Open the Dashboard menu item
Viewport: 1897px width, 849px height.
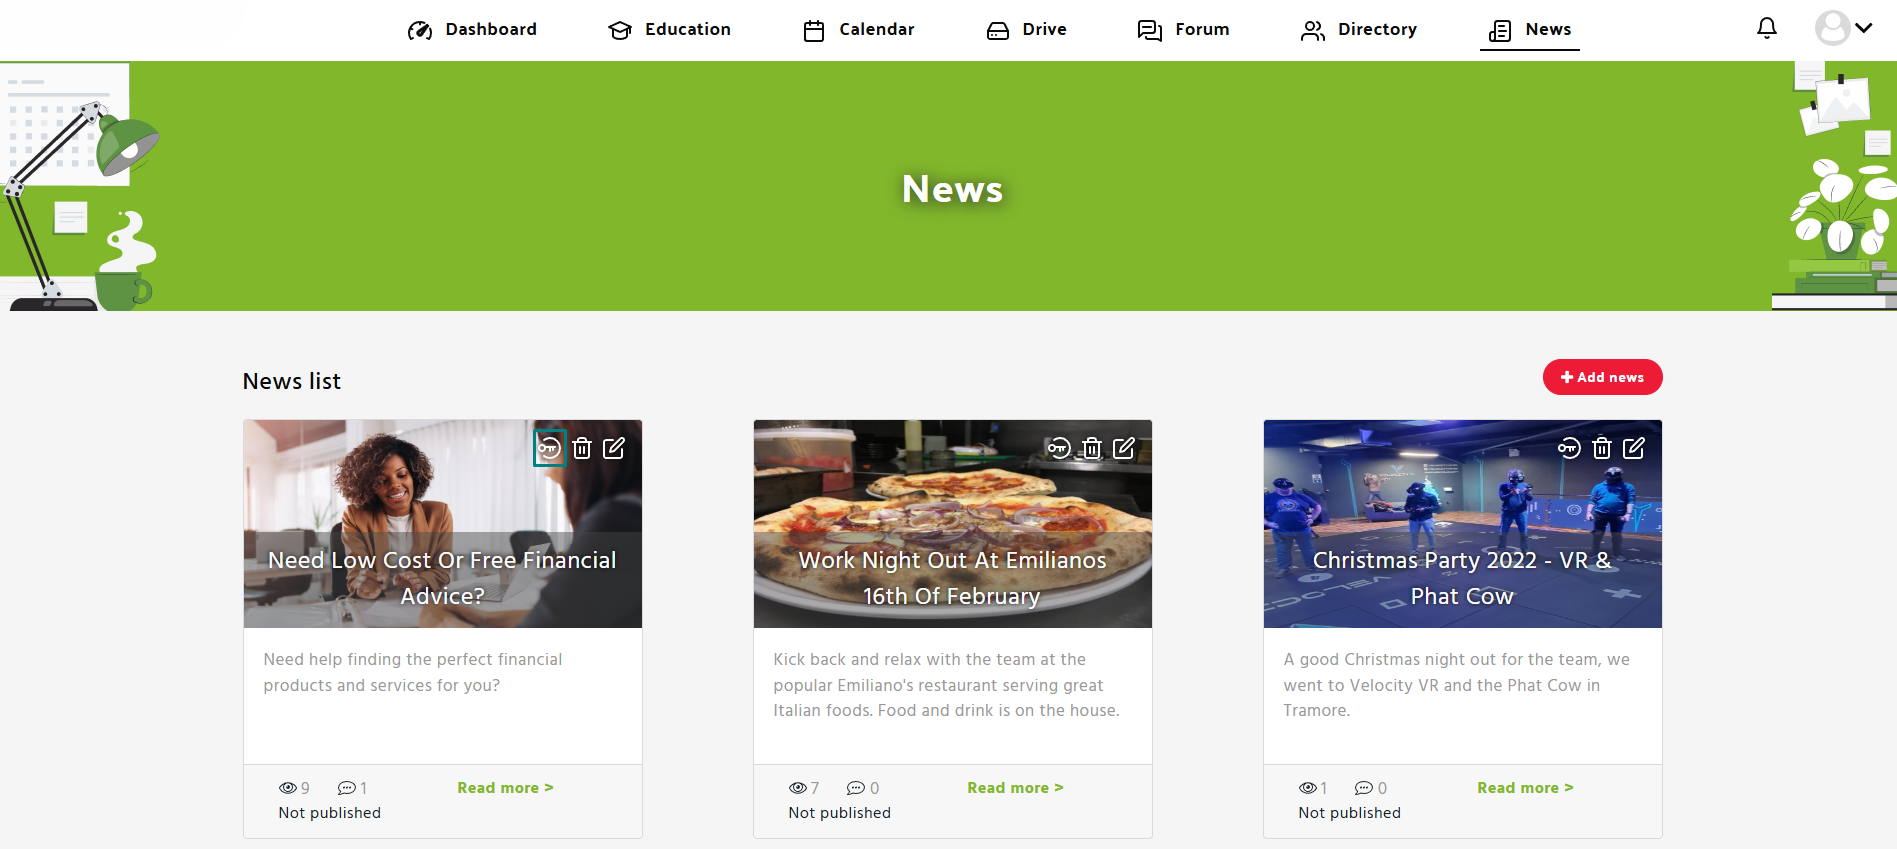pyautogui.click(x=472, y=30)
